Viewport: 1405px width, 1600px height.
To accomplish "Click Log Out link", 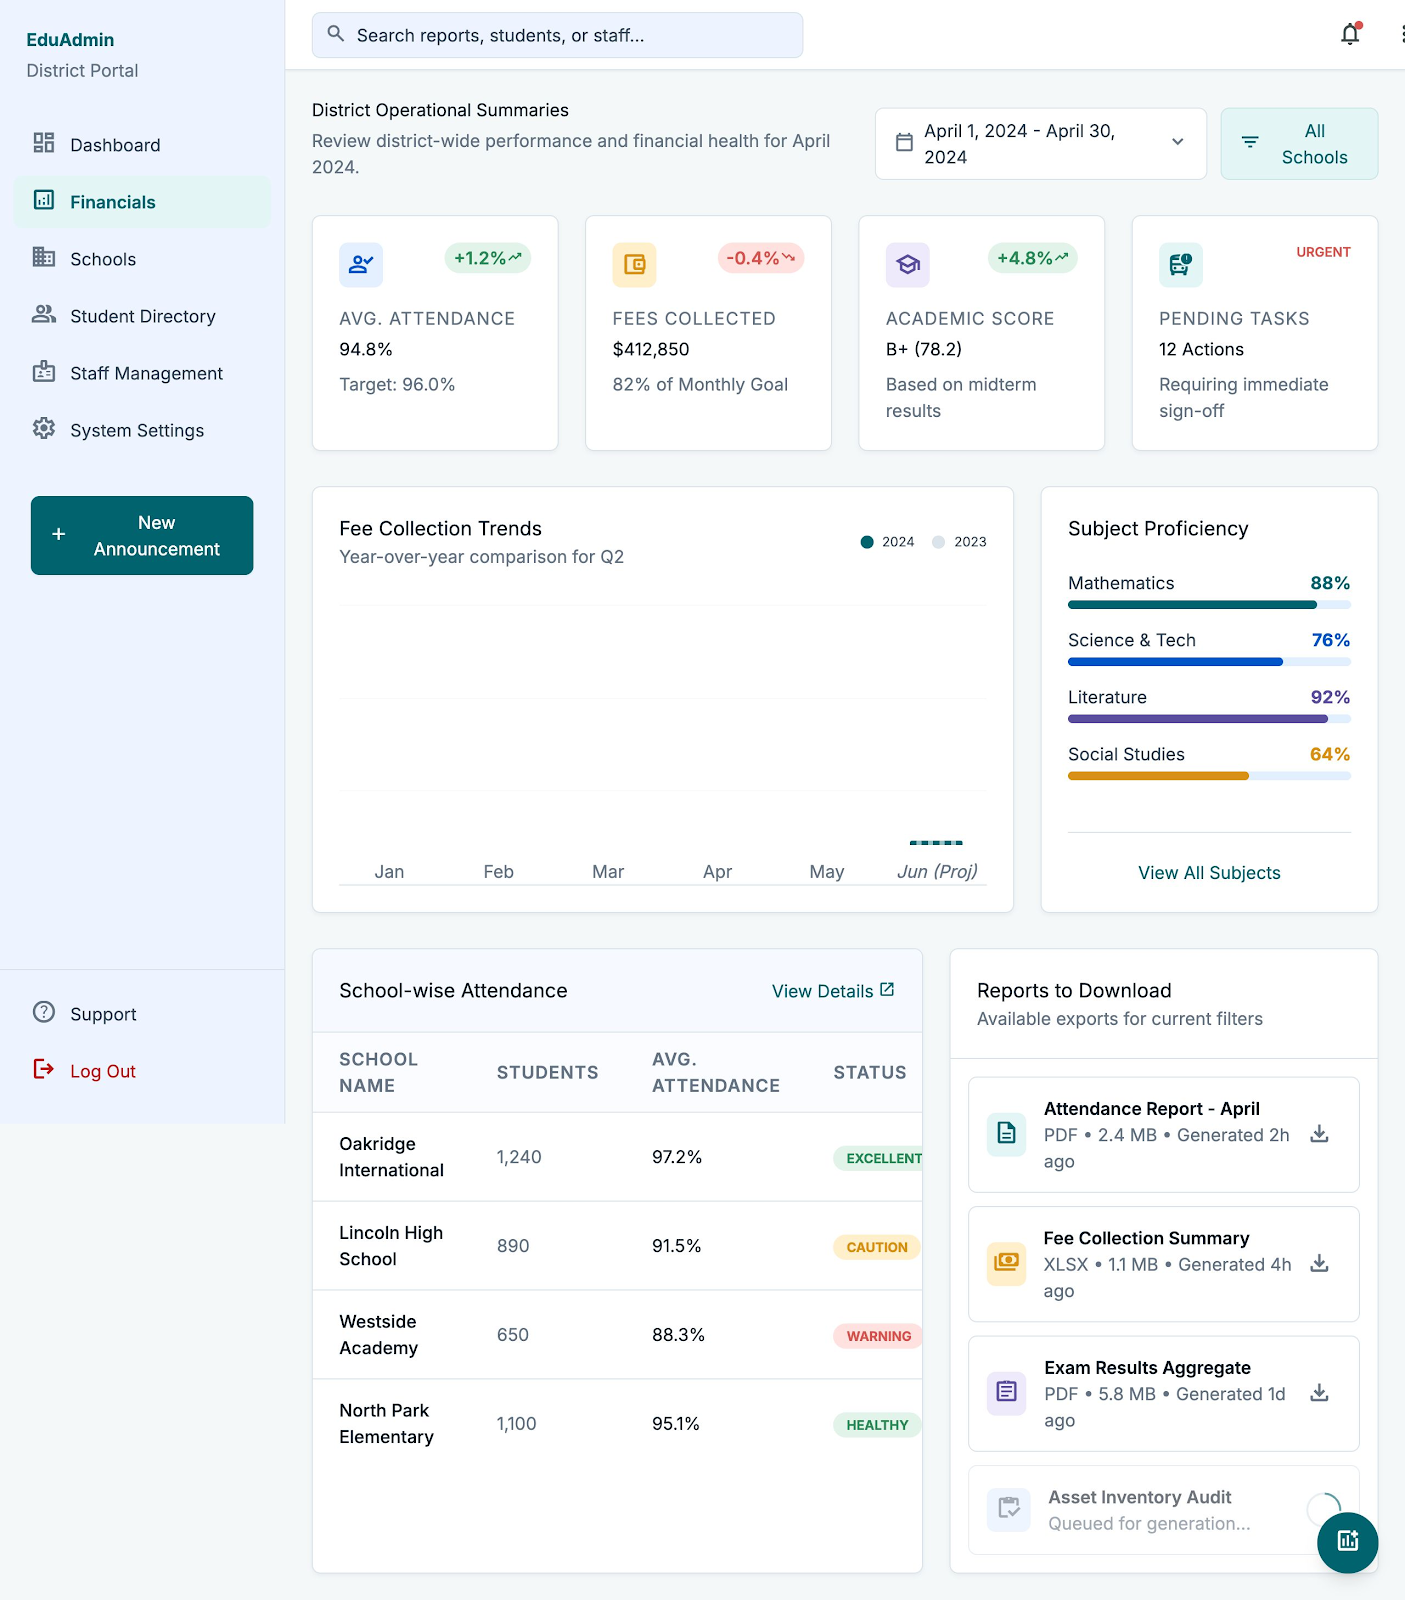I will pyautogui.click(x=103, y=1071).
